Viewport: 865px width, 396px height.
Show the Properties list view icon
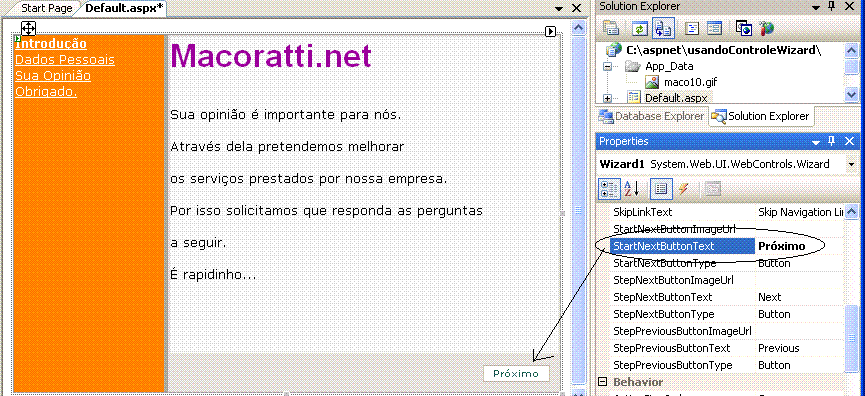[661, 189]
